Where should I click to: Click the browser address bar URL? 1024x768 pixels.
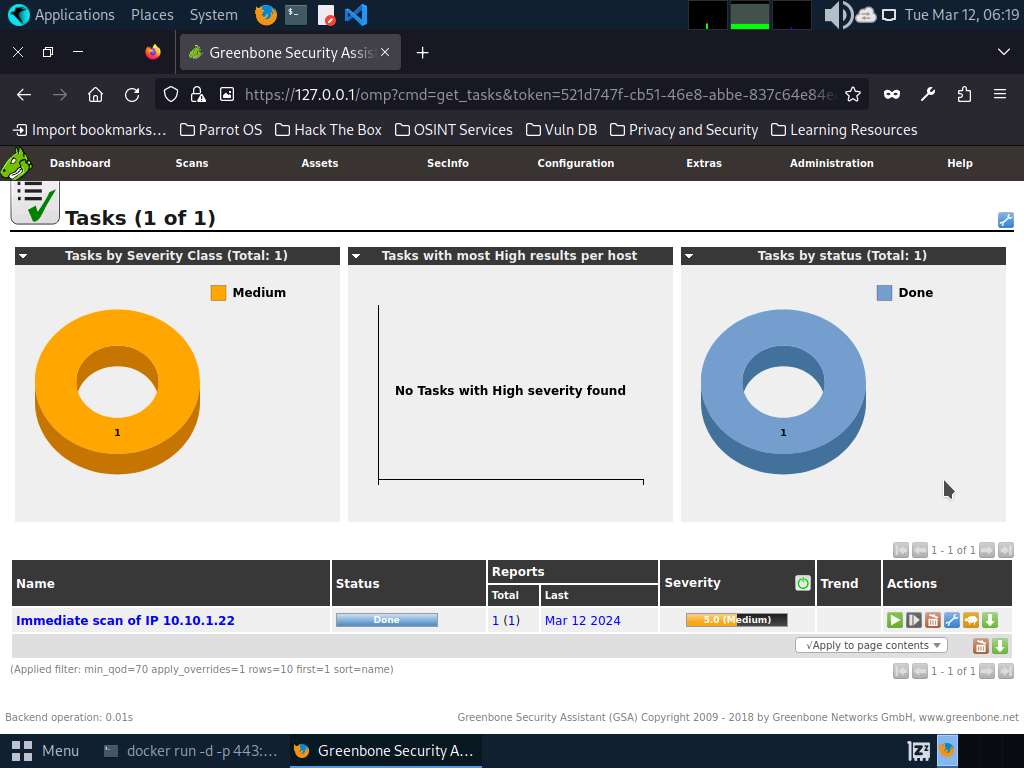click(x=540, y=94)
